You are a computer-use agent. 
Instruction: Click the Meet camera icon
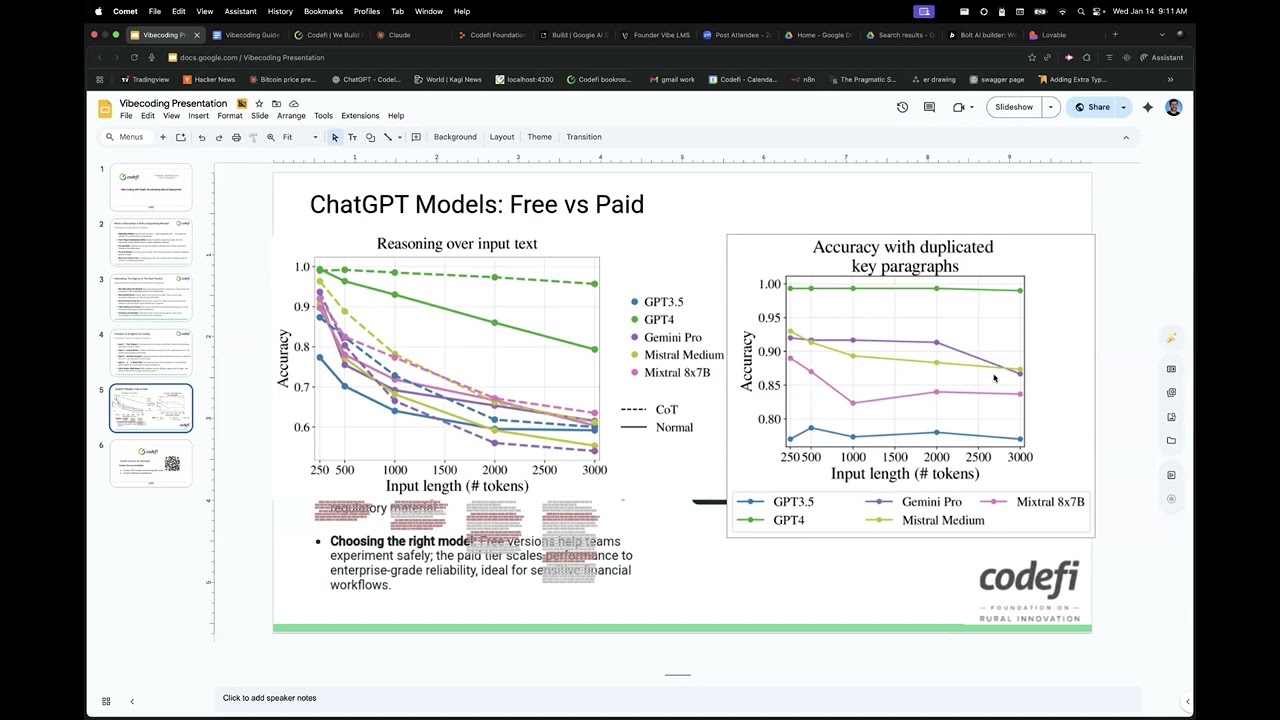point(958,107)
